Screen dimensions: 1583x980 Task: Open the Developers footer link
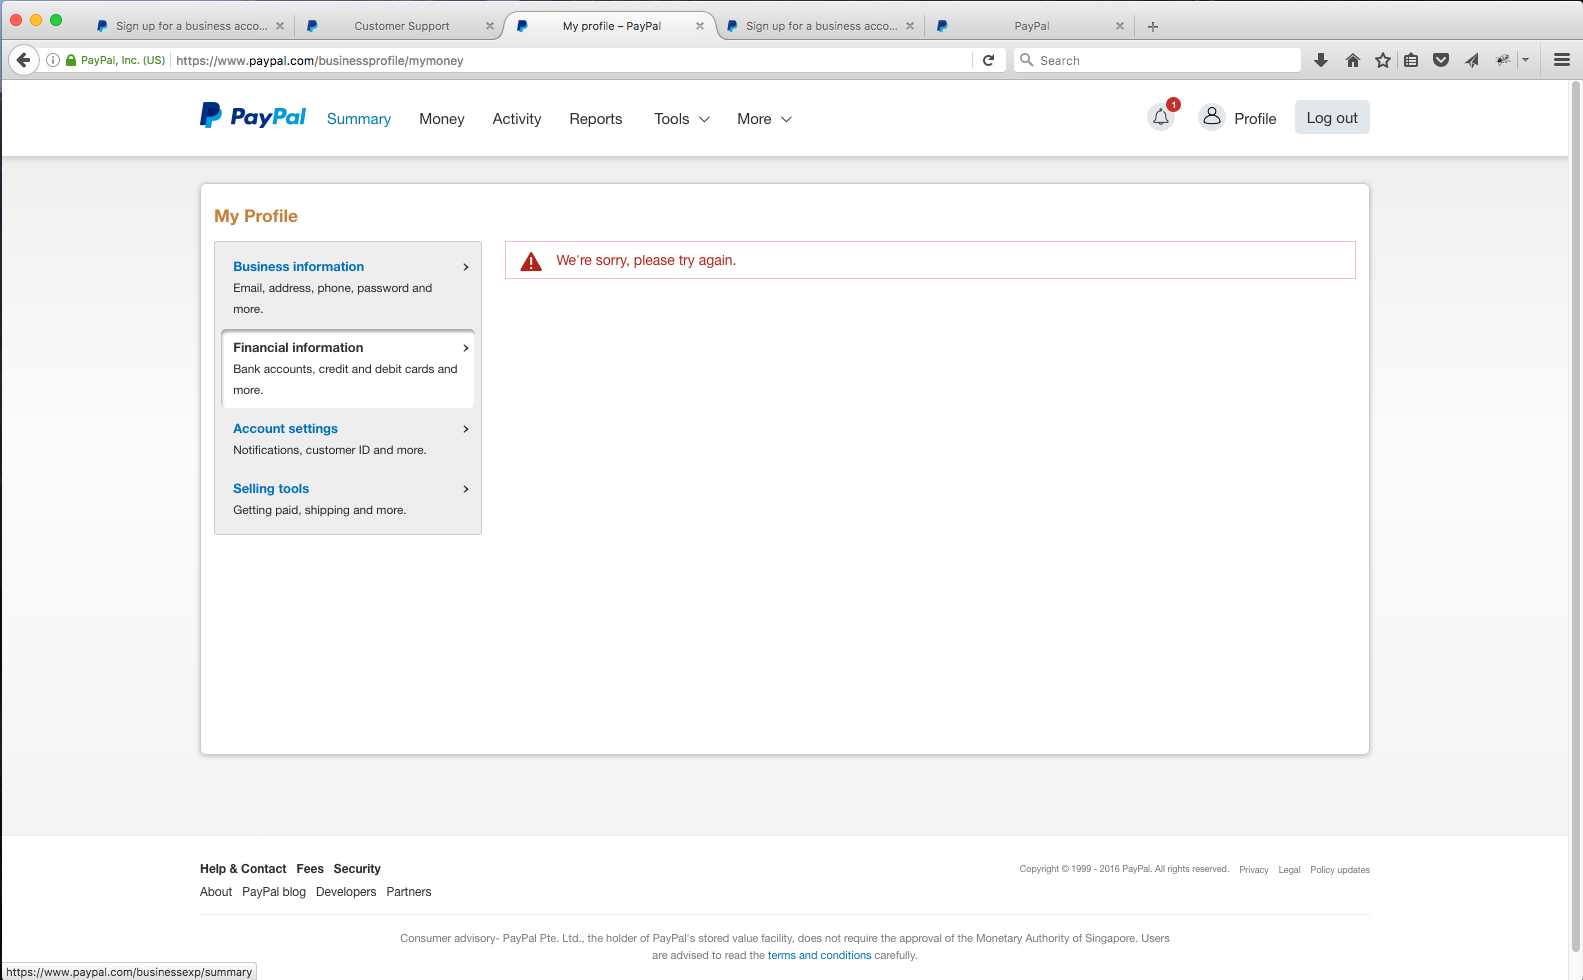pyautogui.click(x=346, y=892)
